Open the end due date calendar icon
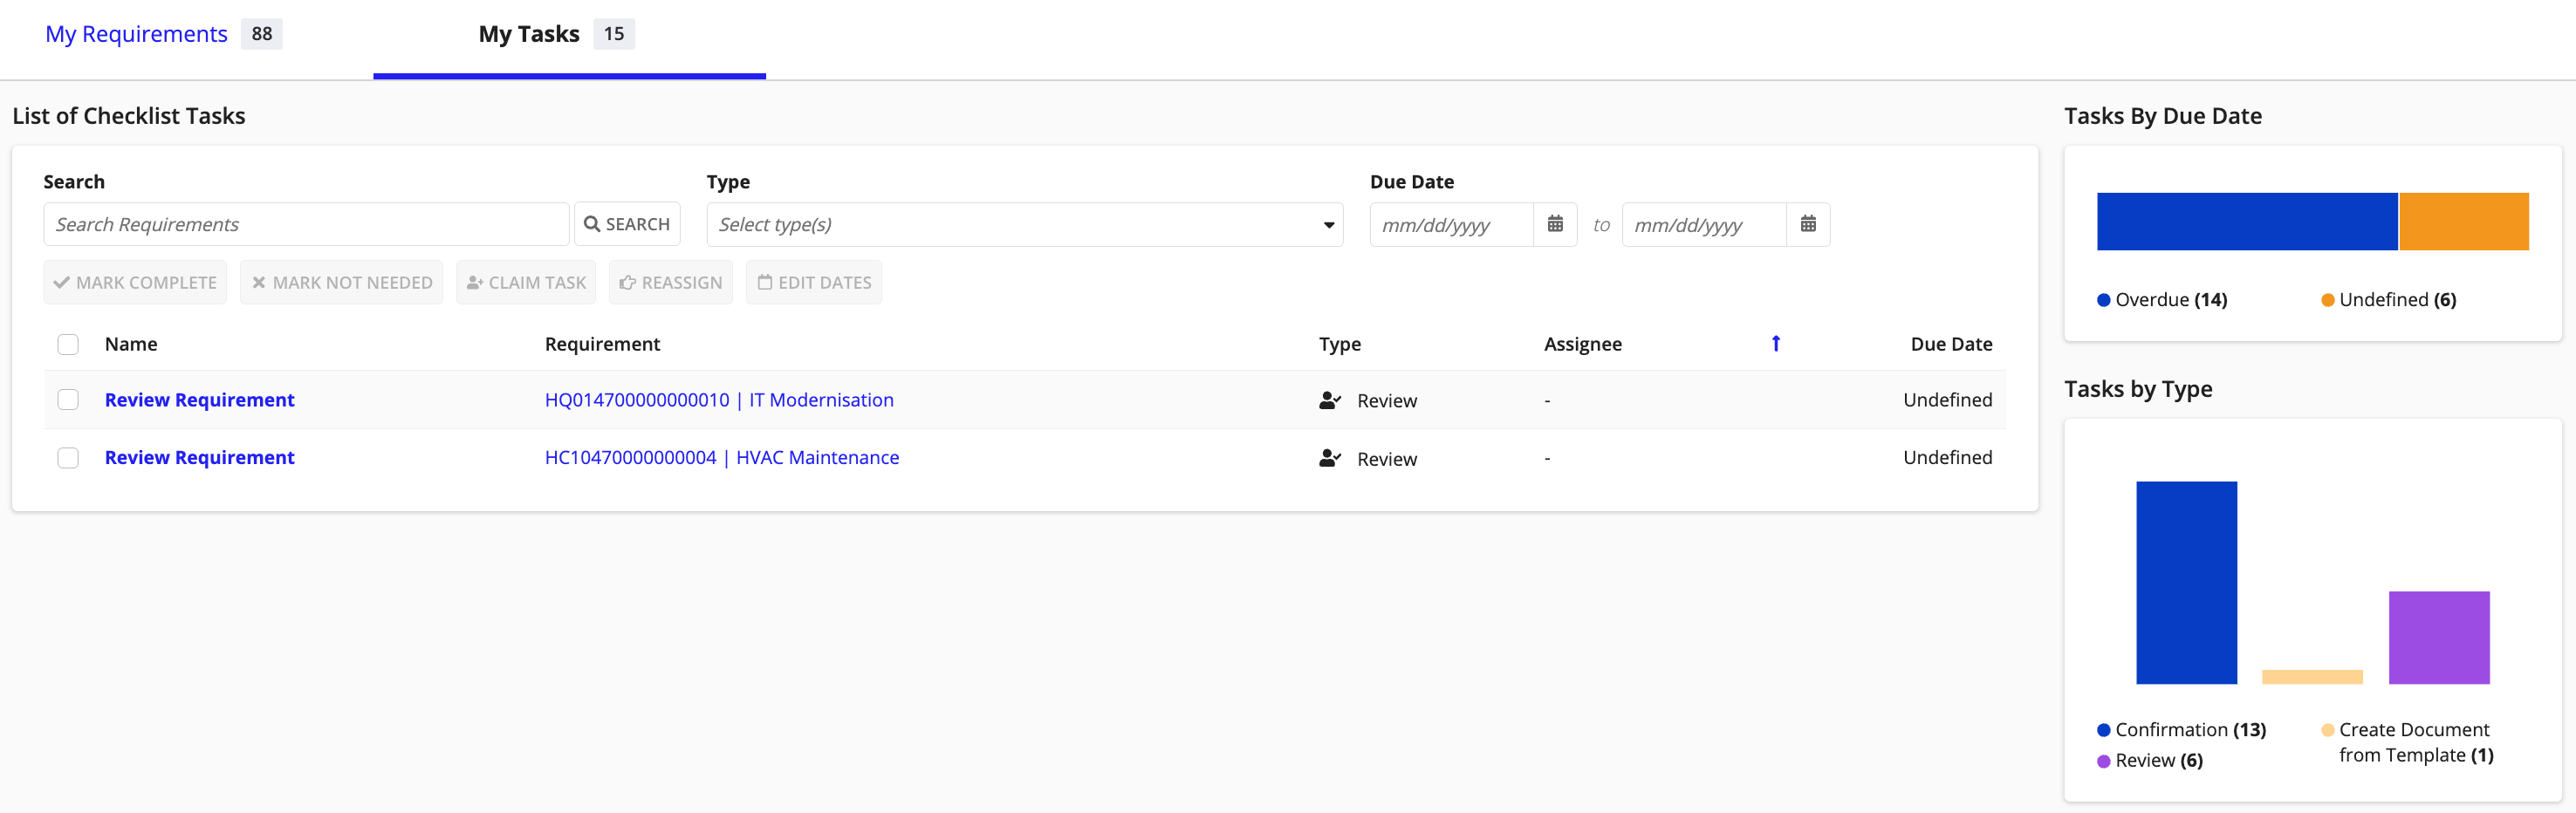The image size is (2576, 813). click(1808, 224)
